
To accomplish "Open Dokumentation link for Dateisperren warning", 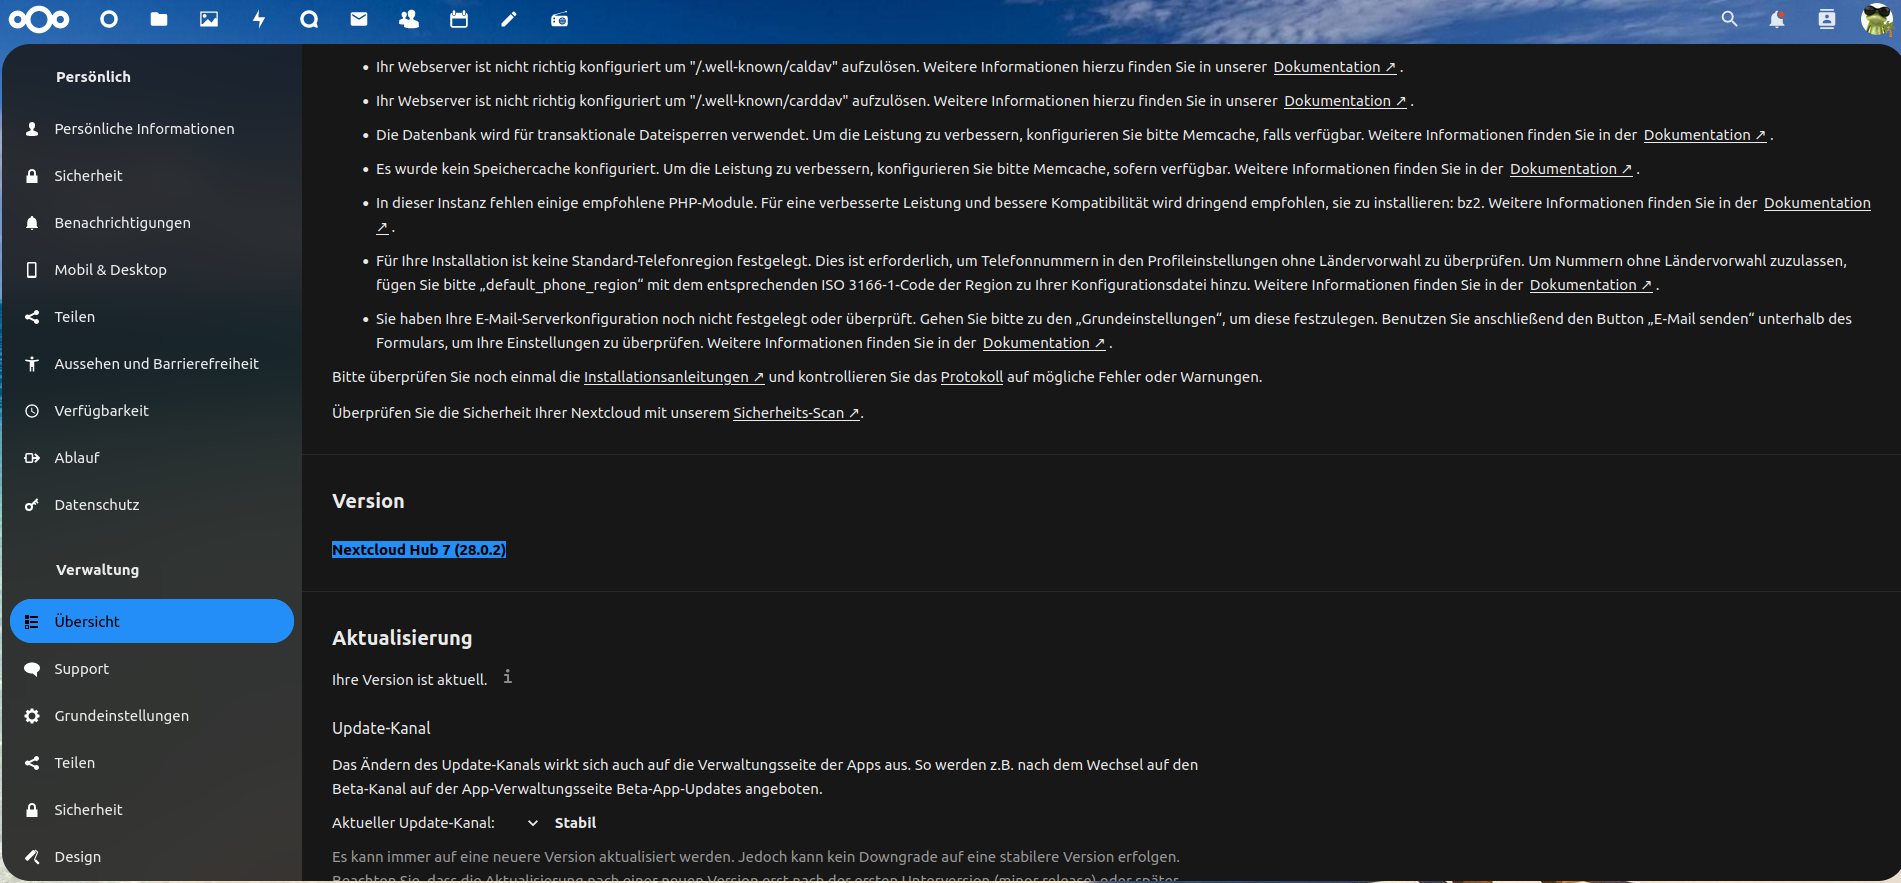I will [1705, 135].
